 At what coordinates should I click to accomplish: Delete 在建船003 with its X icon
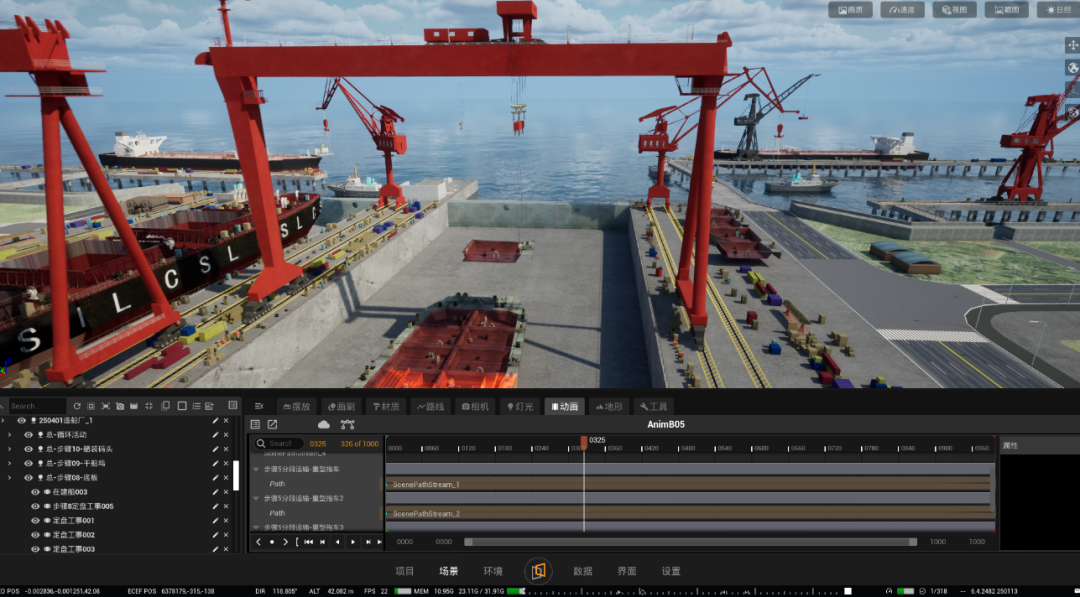click(x=225, y=492)
